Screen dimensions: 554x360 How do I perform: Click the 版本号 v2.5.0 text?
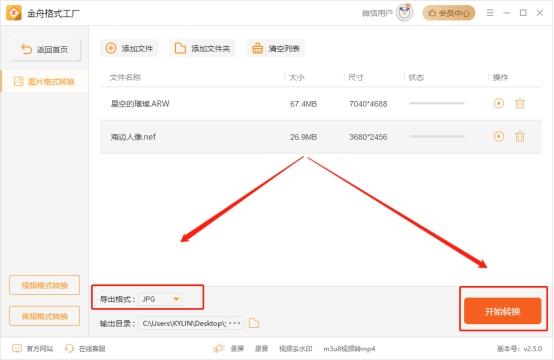tap(519, 349)
